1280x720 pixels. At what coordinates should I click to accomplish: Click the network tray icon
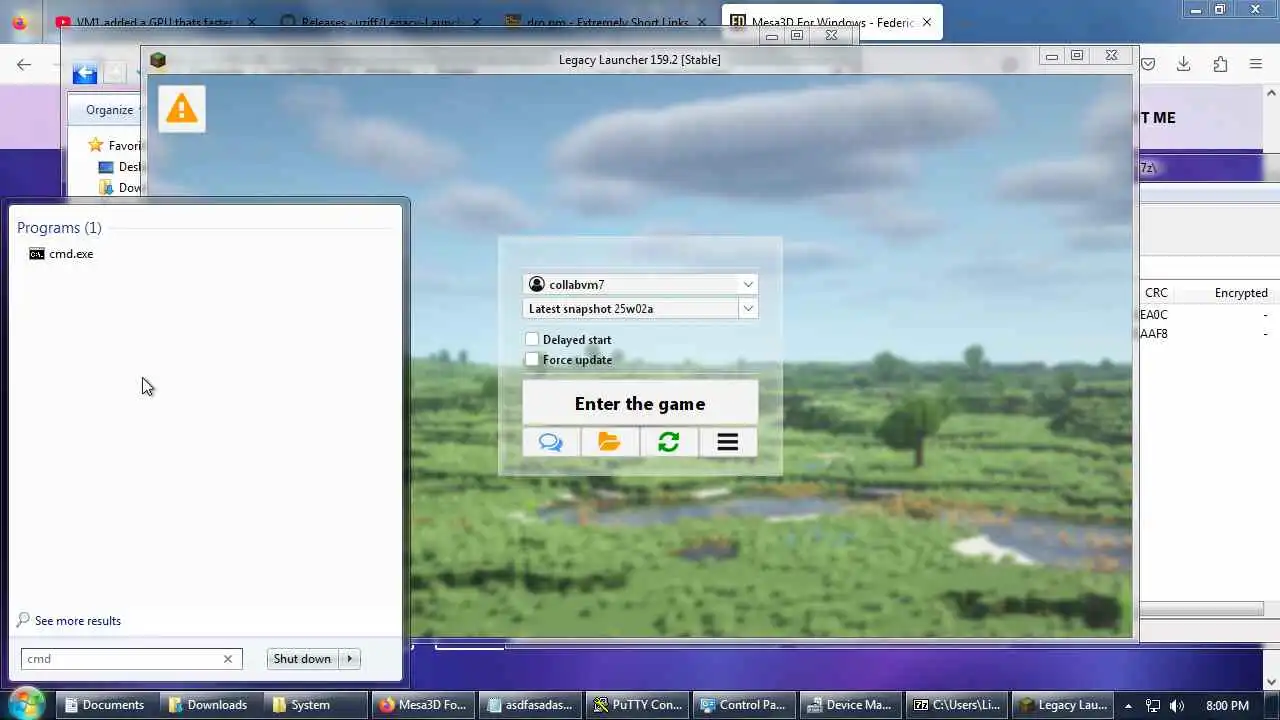coord(1153,705)
